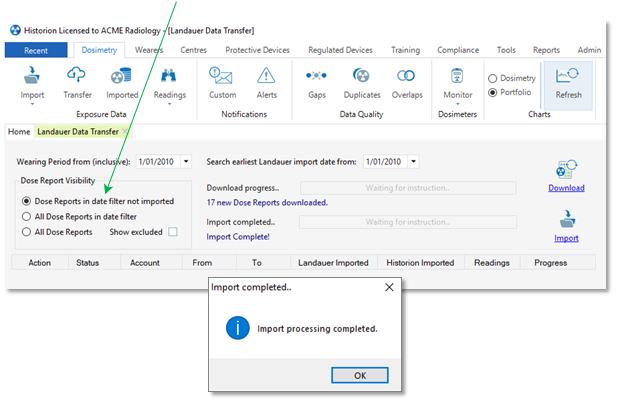Open the Recent tab
Image resolution: width=618 pixels, height=404 pixels.
(x=36, y=50)
